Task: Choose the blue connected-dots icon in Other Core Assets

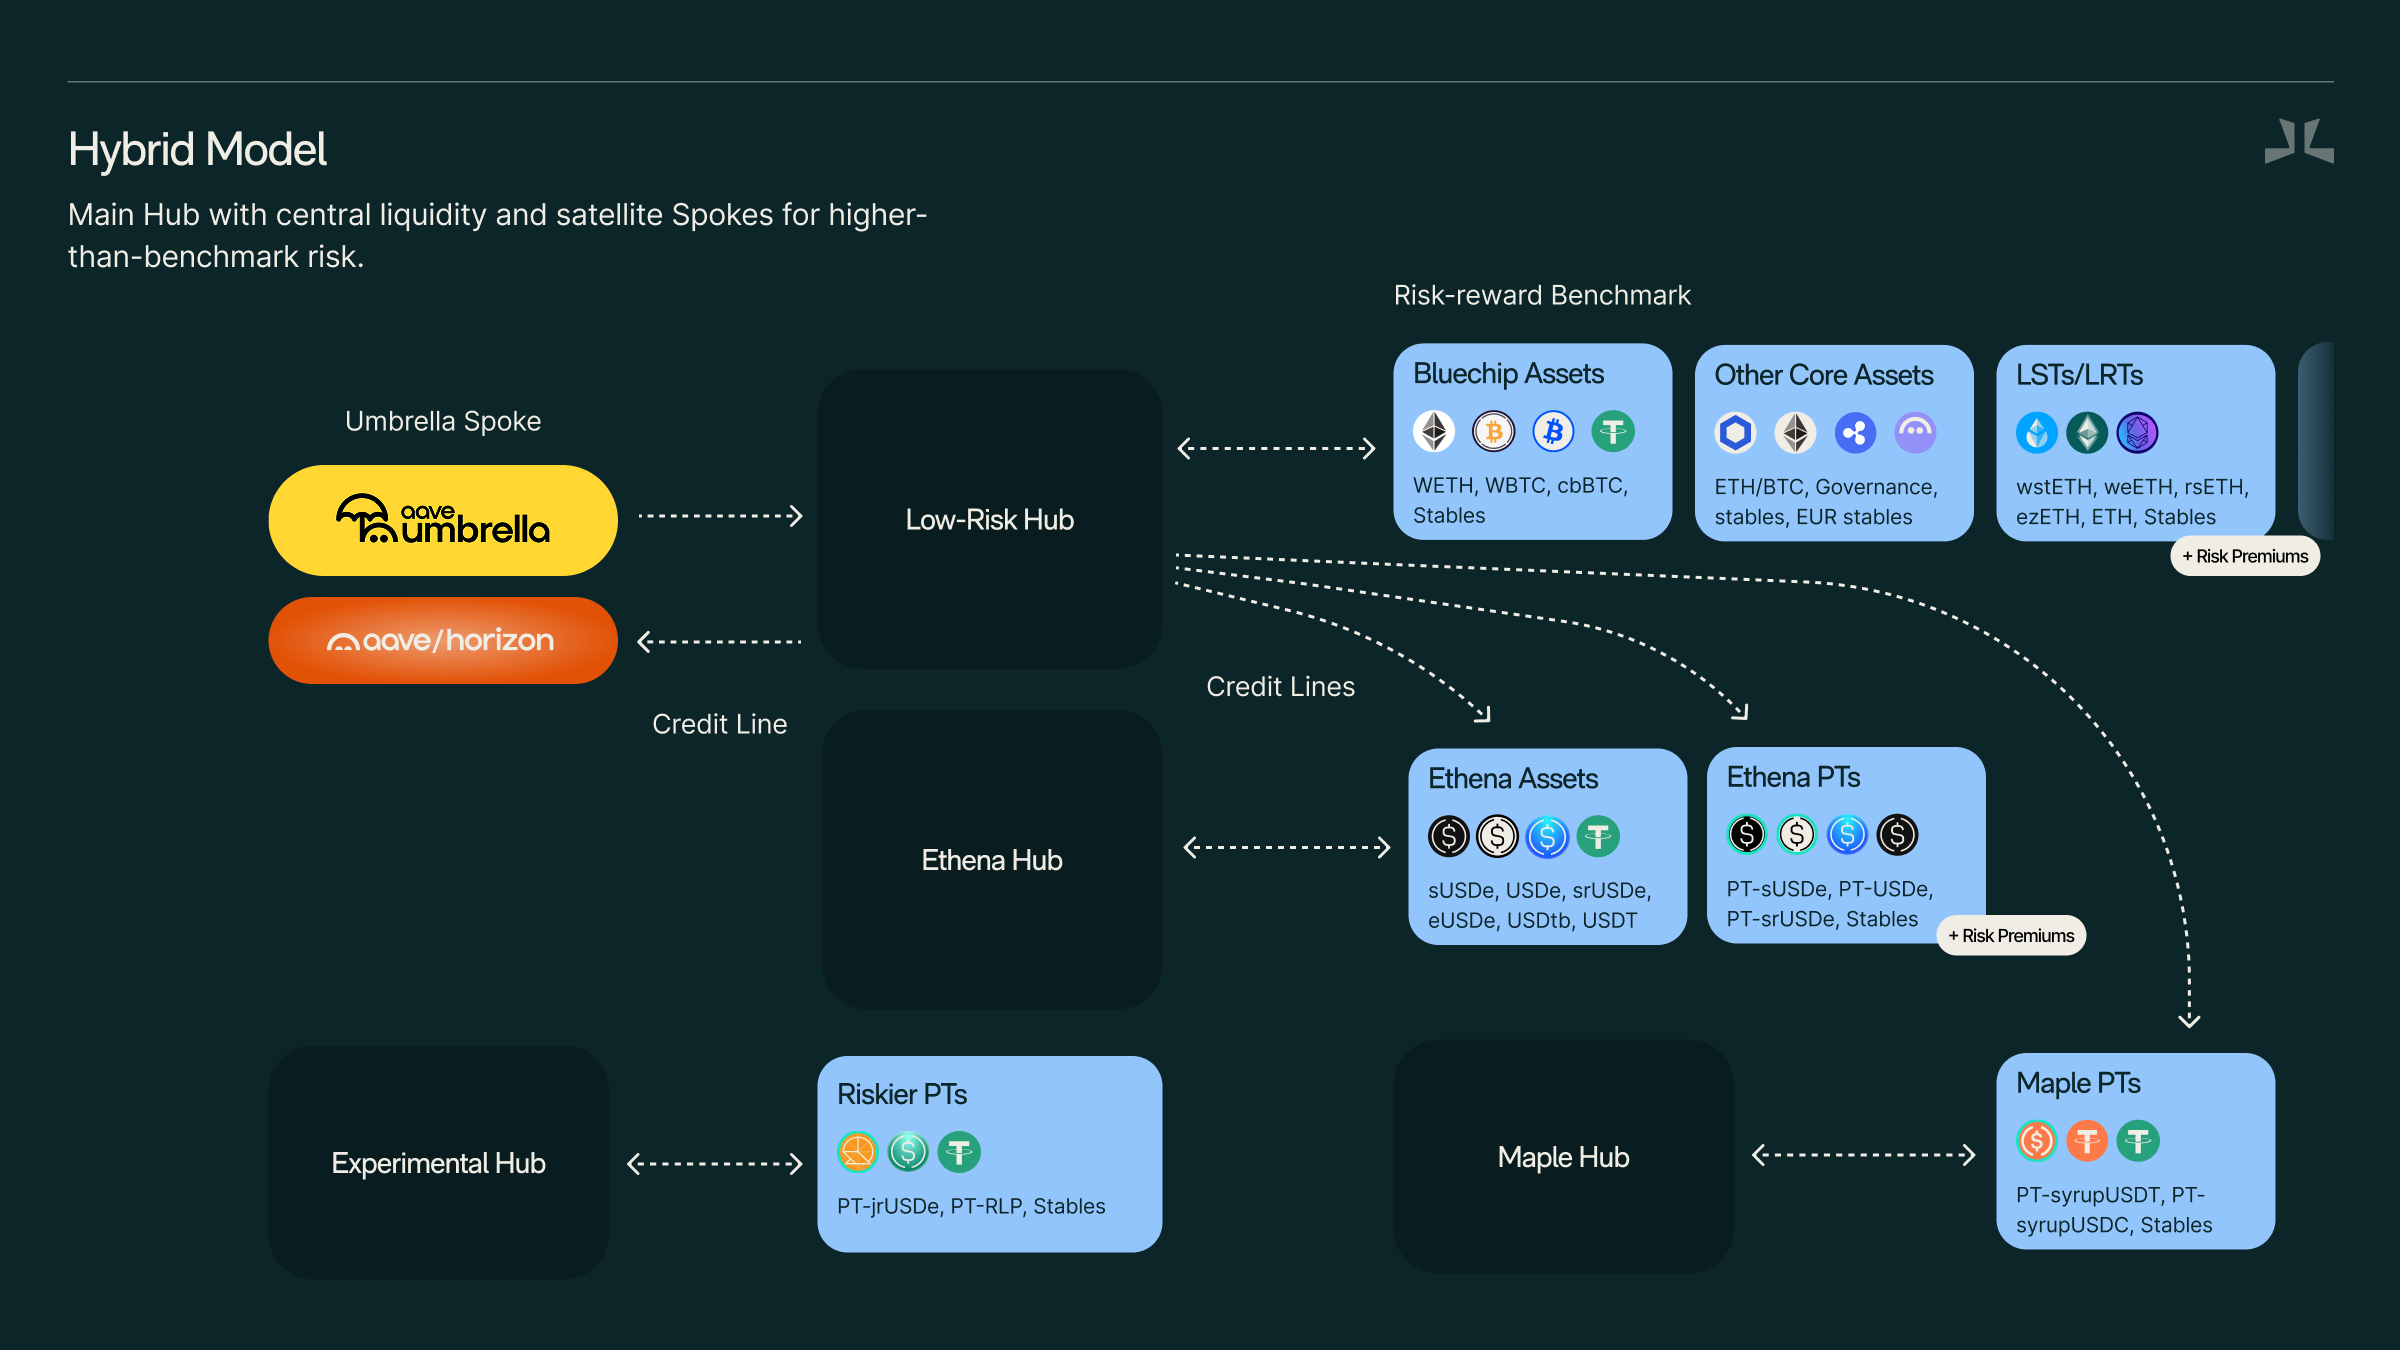Action: point(1855,433)
